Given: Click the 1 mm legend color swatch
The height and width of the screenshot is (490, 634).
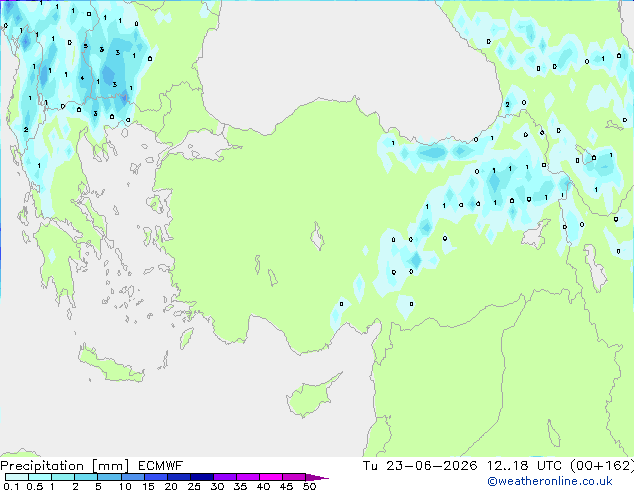Looking at the screenshot, I should tap(63, 477).
